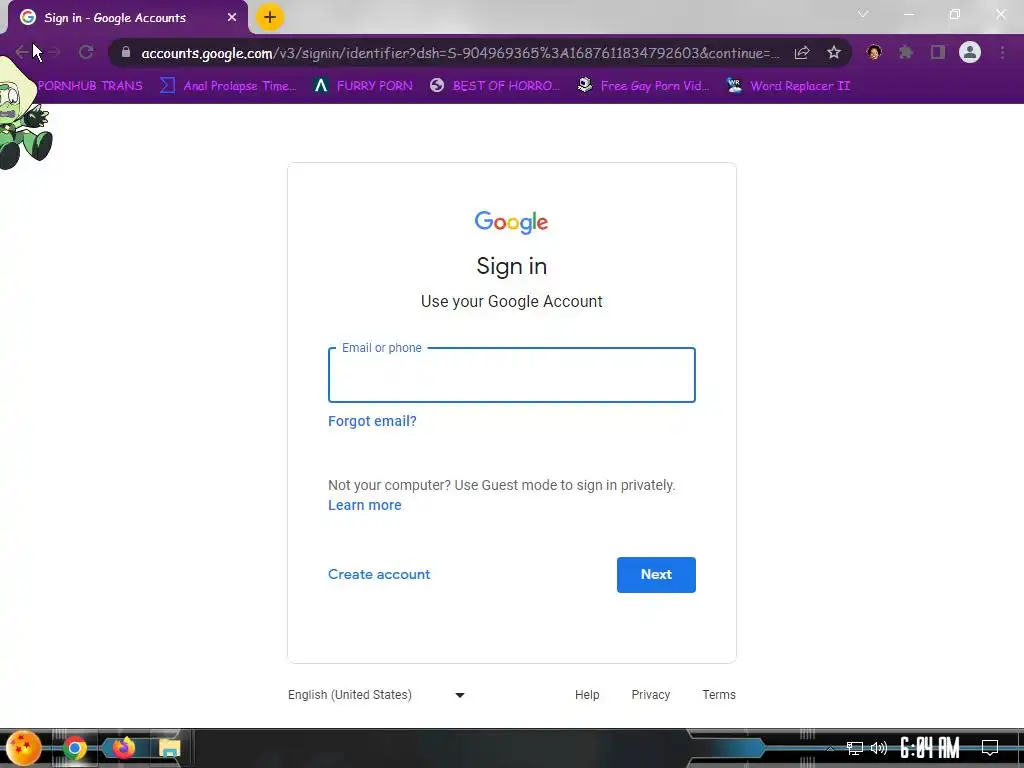Expand the English (United States) language dropdown
The image size is (1024, 768).
(x=377, y=695)
